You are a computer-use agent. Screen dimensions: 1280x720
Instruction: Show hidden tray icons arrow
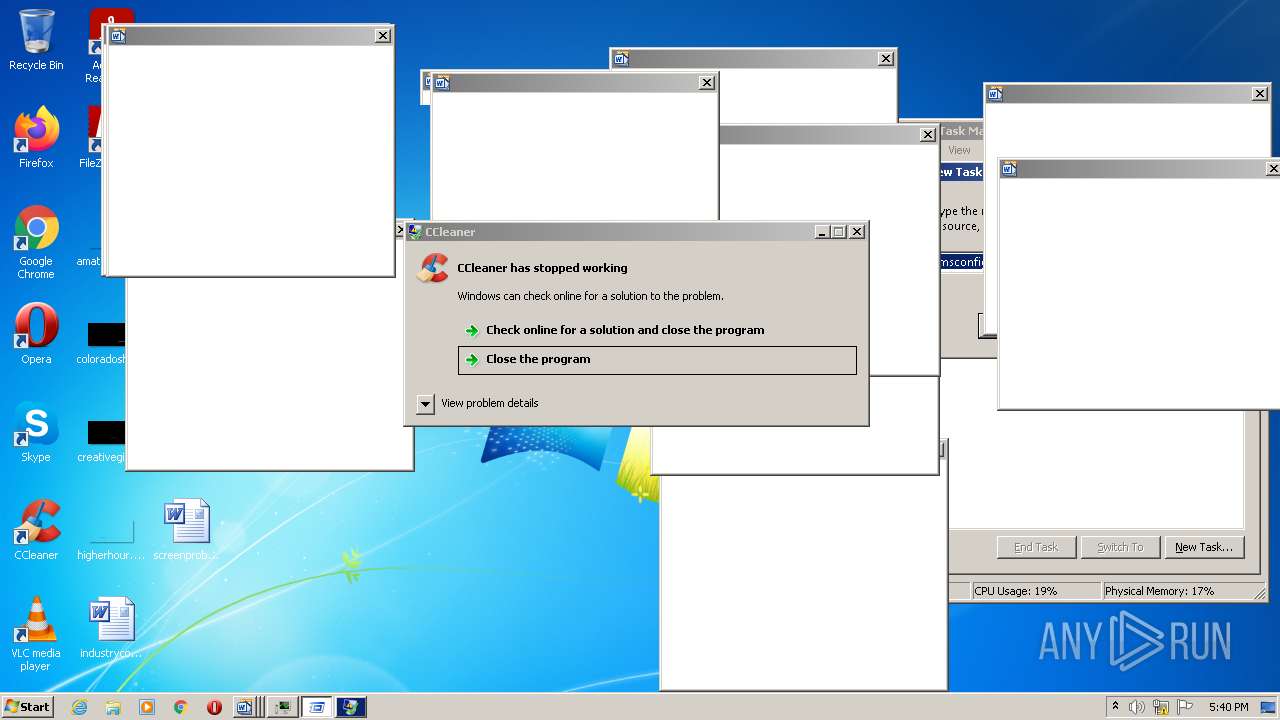(x=1115, y=707)
